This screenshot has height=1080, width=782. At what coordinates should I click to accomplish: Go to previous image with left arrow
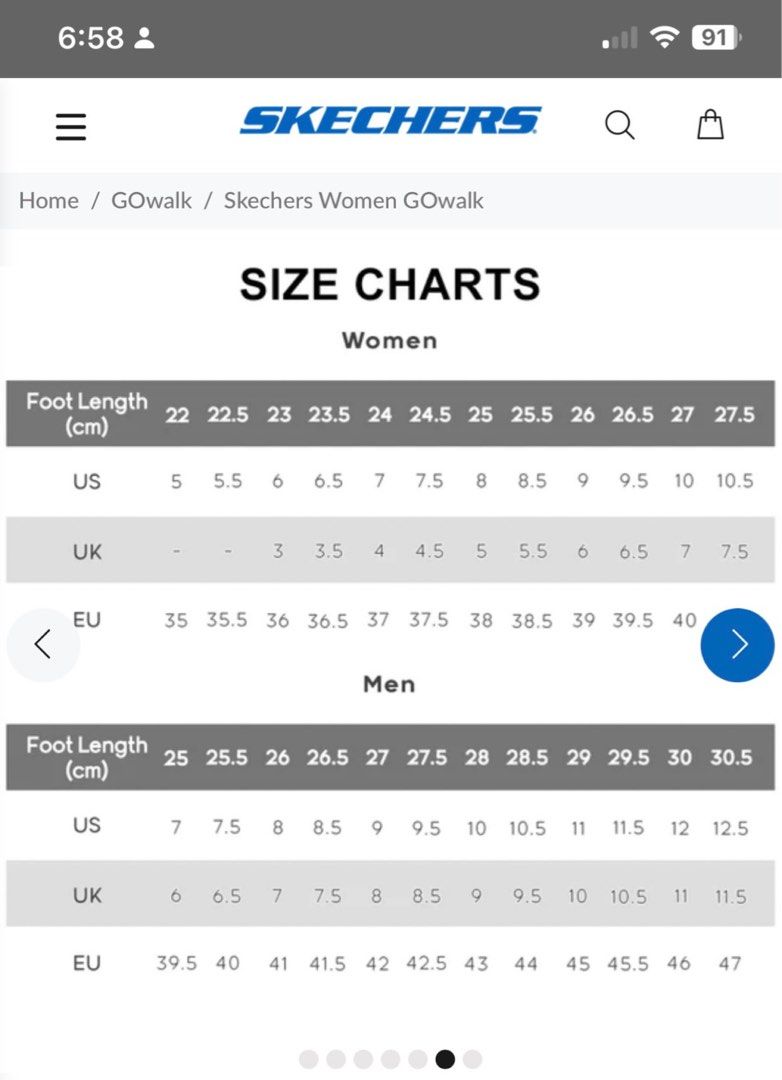(43, 645)
